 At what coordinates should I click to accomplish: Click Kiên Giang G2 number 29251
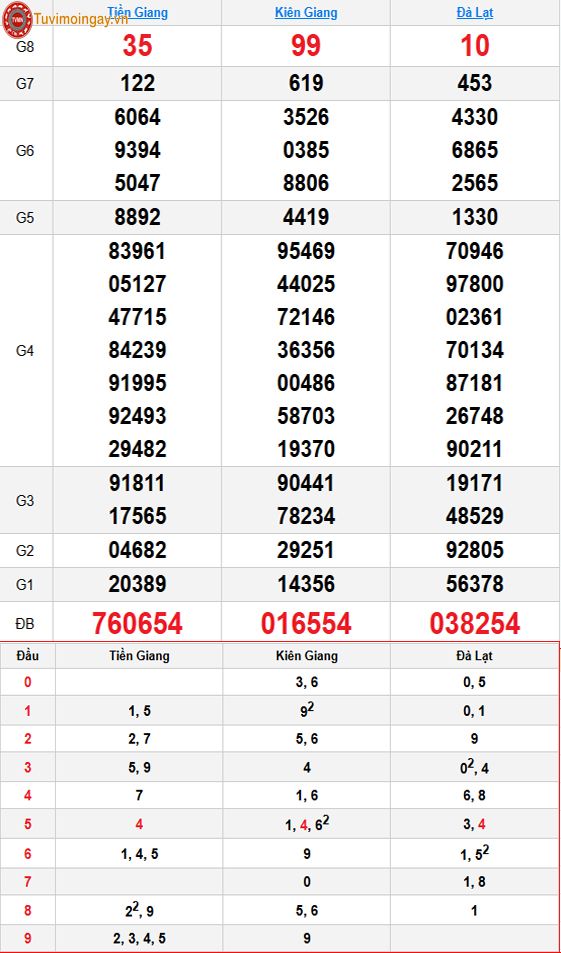tap(306, 550)
